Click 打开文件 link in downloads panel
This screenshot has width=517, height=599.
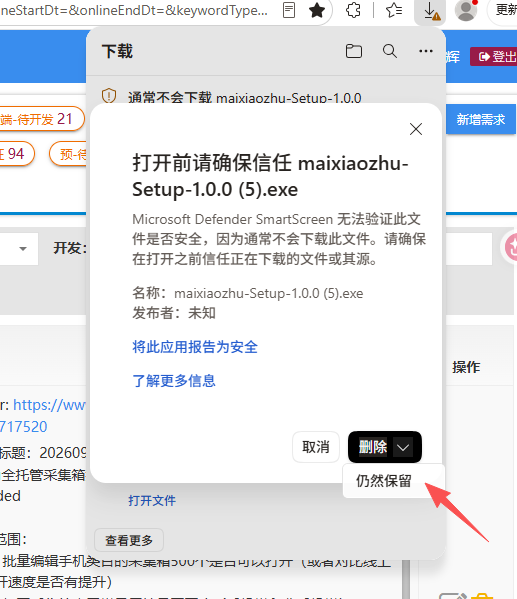152,500
